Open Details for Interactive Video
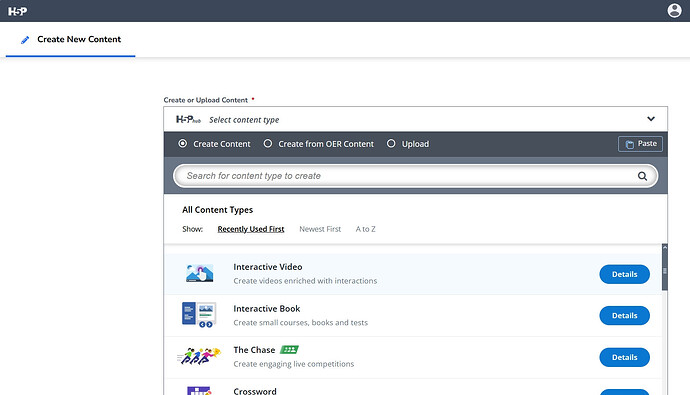This screenshot has width=690, height=395. pyautogui.click(x=624, y=274)
